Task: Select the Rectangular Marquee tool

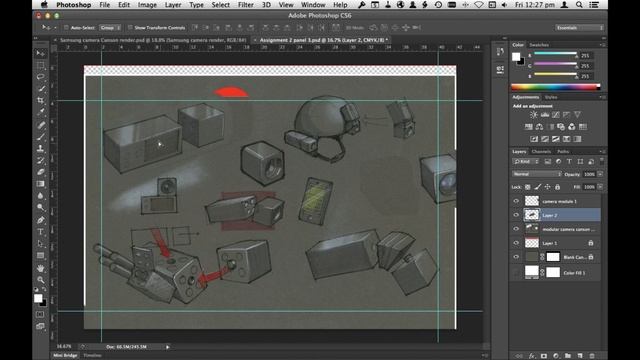Action: tap(40, 65)
